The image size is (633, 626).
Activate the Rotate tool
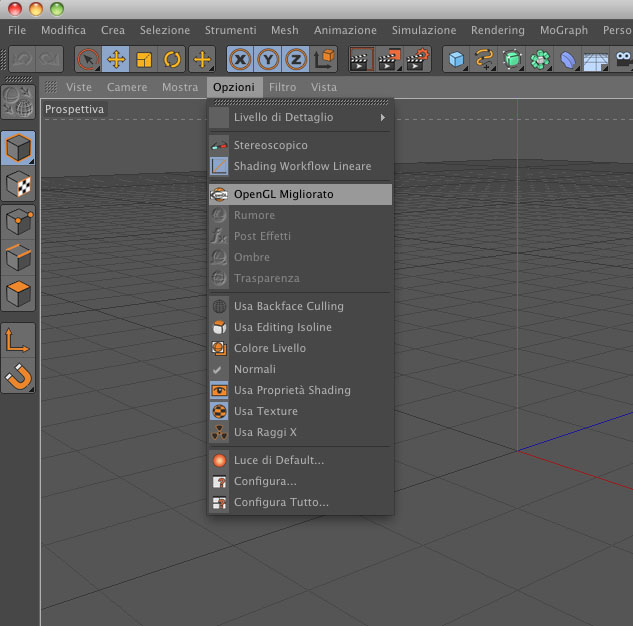pyautogui.click(x=172, y=59)
